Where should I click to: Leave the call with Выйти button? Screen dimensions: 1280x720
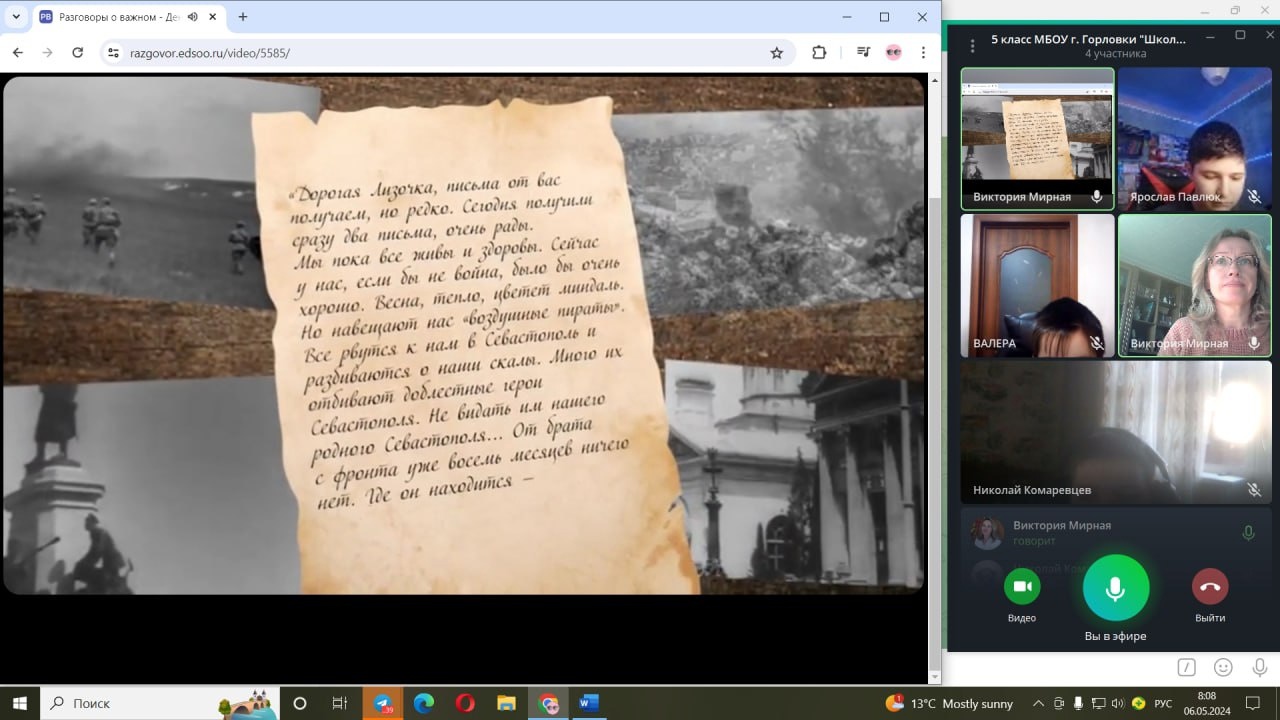pos(1210,587)
